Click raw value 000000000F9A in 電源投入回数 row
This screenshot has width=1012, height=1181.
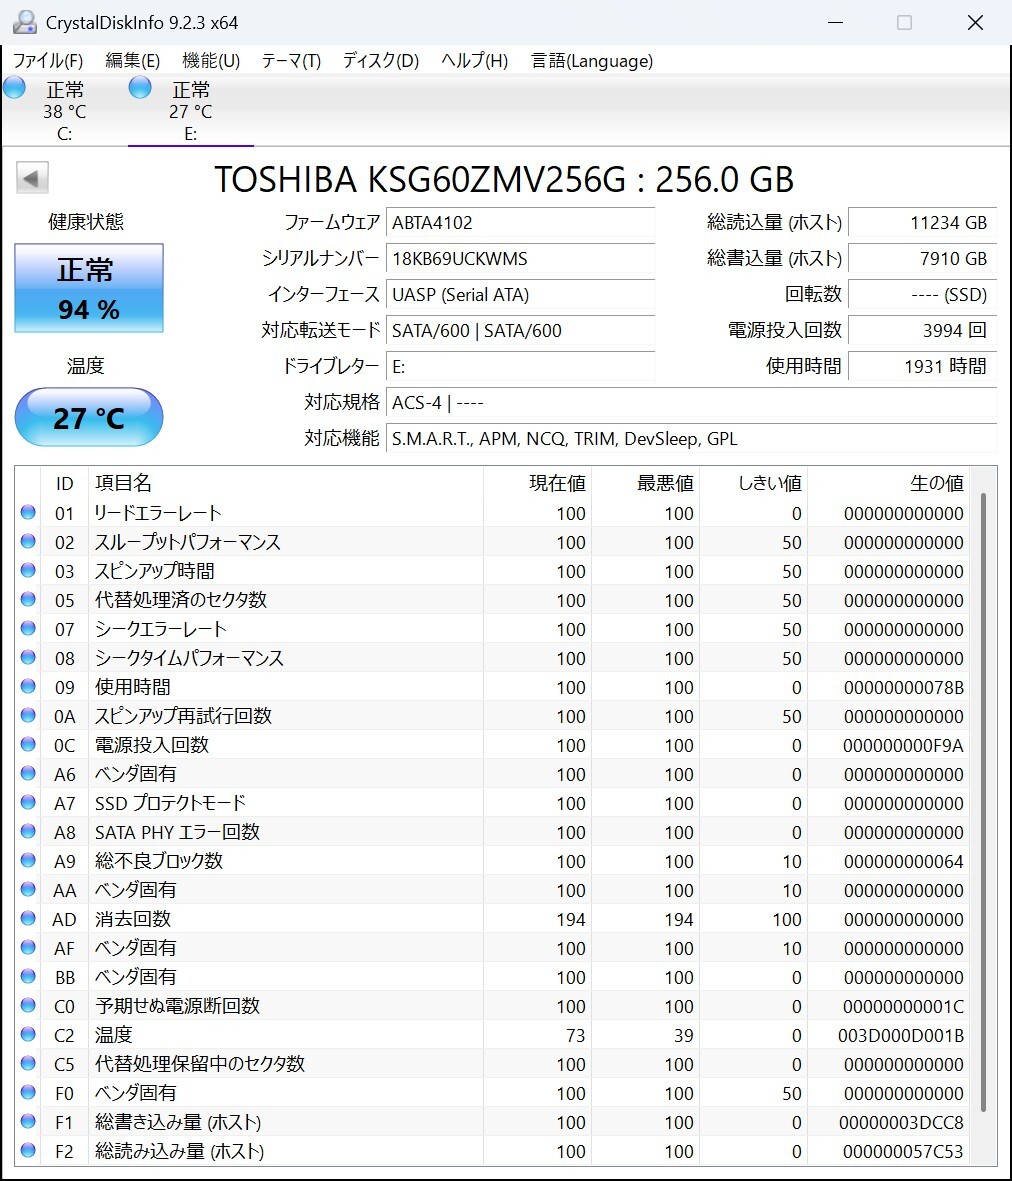coord(903,746)
